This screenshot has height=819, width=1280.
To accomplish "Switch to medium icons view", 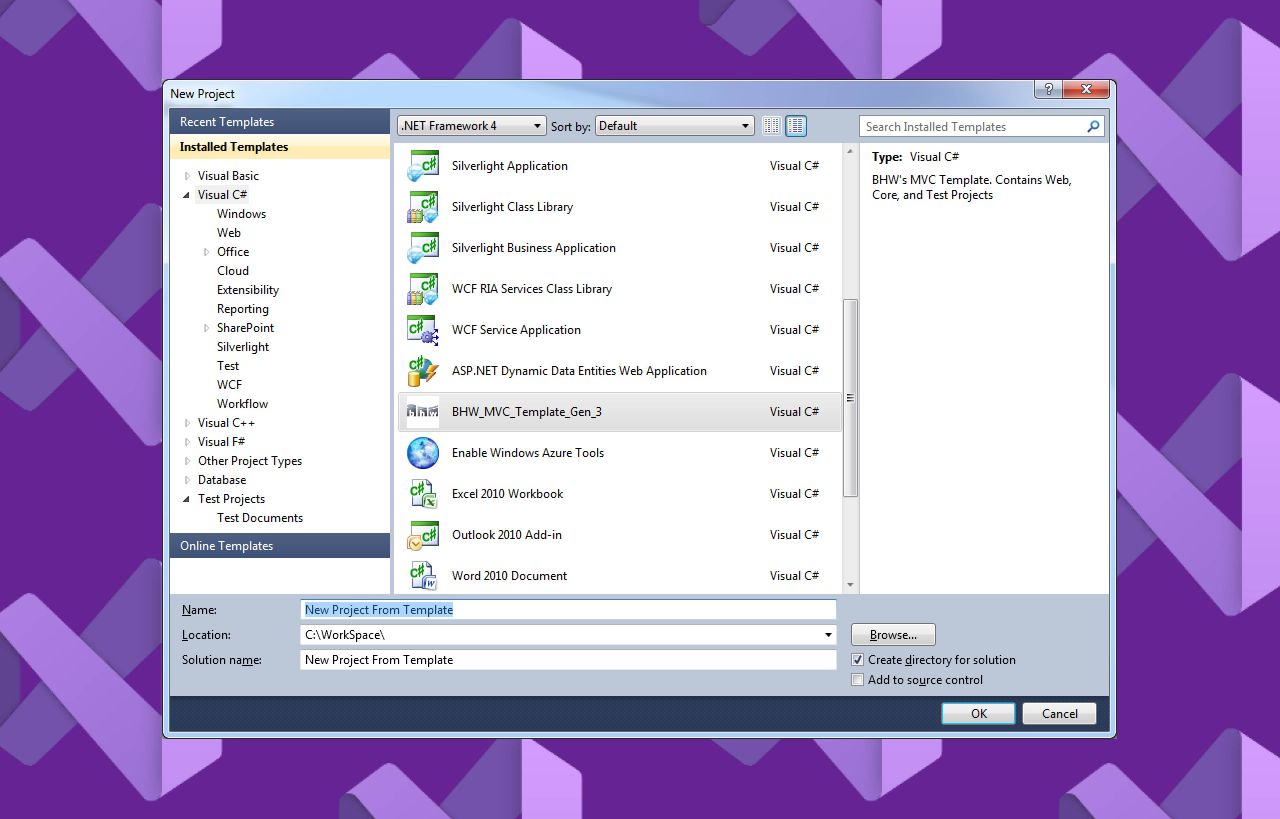I will [x=796, y=126].
